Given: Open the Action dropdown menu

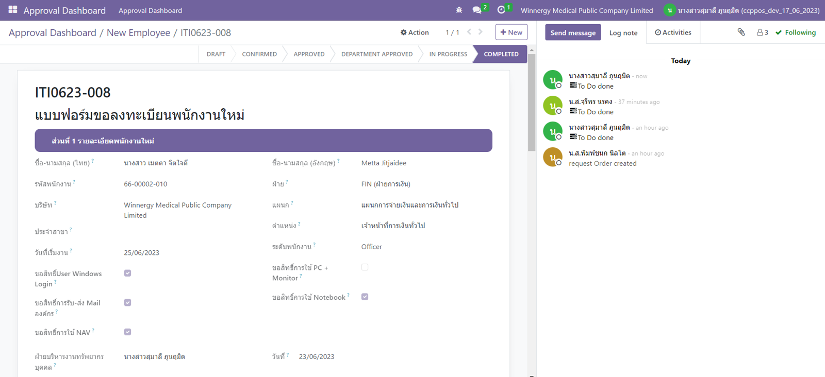Looking at the screenshot, I should click(x=415, y=32).
